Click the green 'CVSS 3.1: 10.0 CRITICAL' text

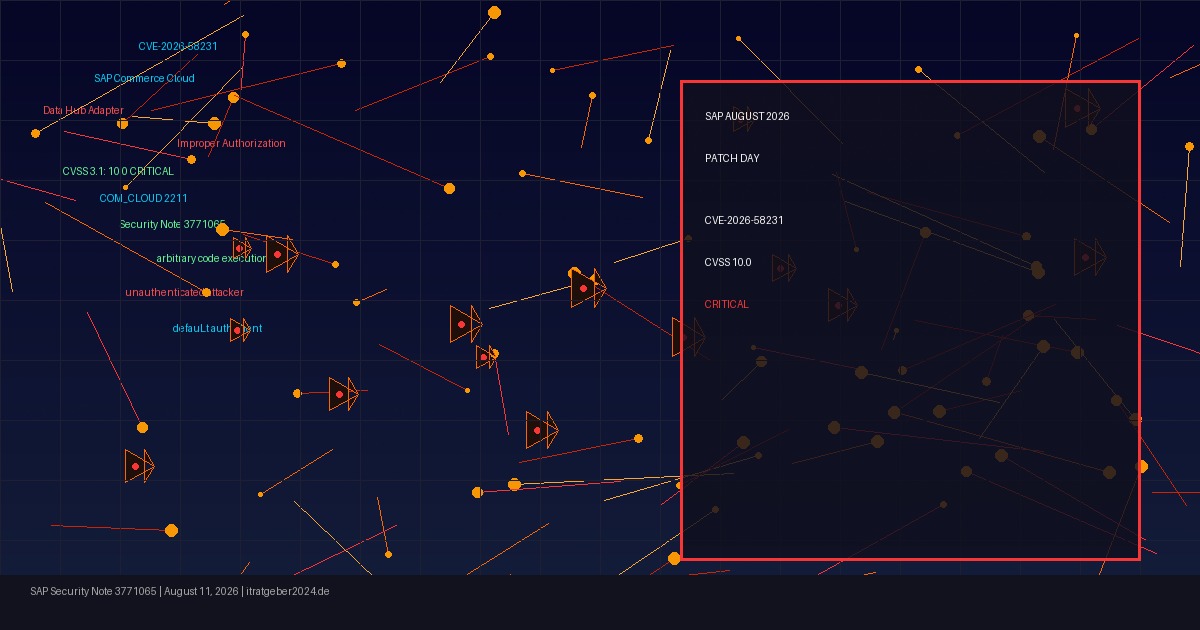[118, 171]
